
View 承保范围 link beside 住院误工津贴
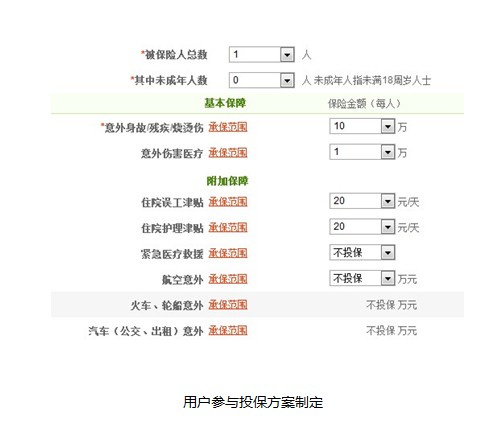228,202
